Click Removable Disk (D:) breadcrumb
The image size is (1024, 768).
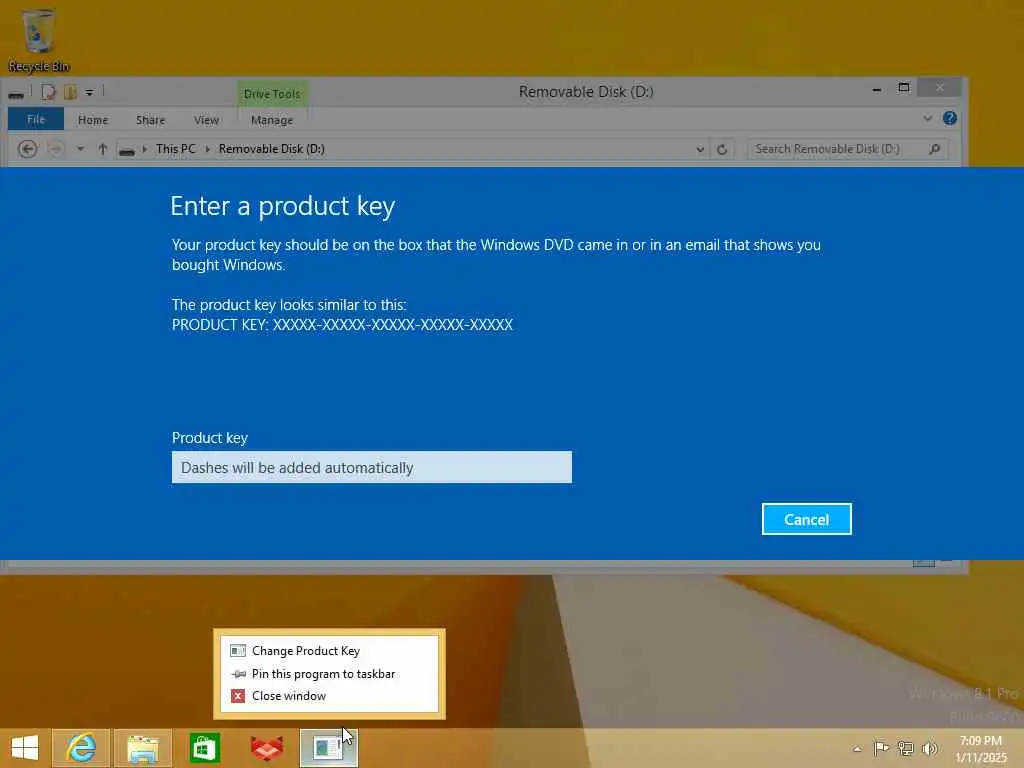click(x=272, y=149)
